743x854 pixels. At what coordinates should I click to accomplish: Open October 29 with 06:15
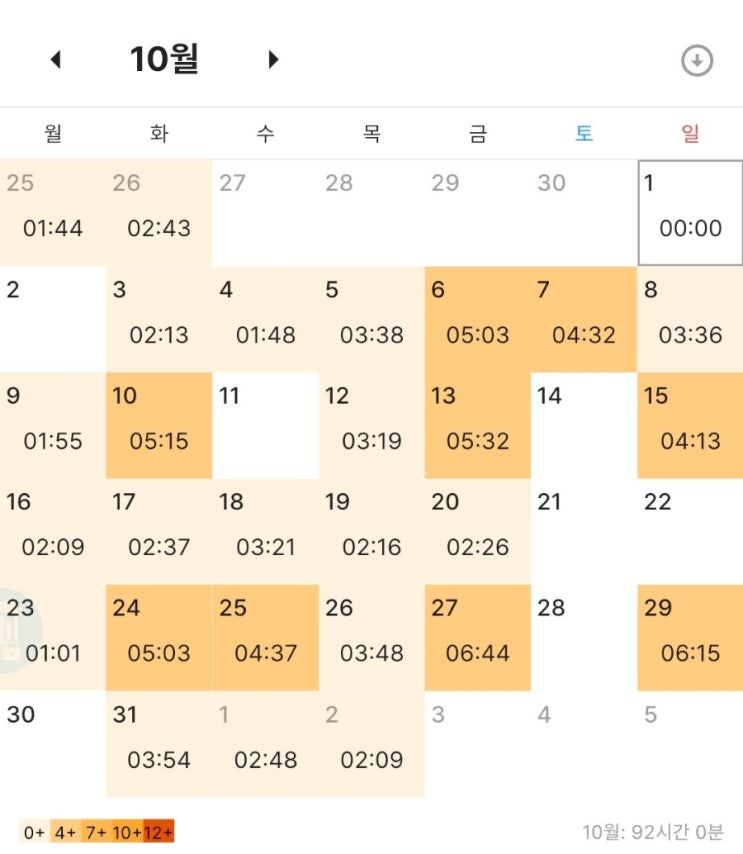(690, 637)
